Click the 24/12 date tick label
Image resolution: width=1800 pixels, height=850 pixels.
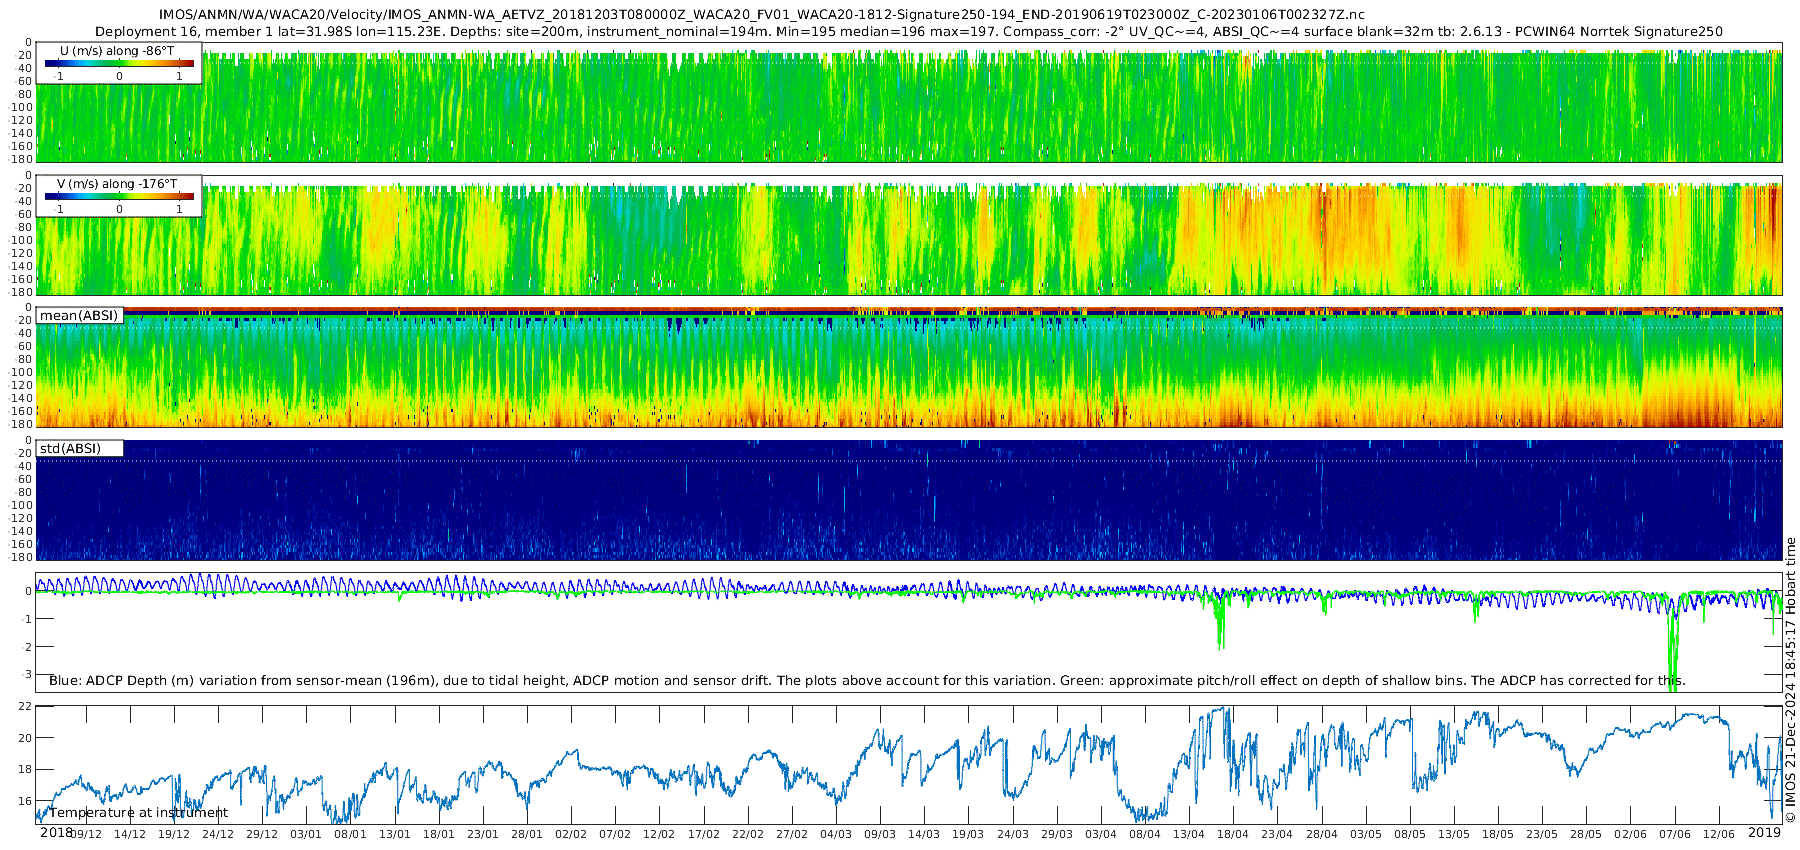pyautogui.click(x=218, y=834)
